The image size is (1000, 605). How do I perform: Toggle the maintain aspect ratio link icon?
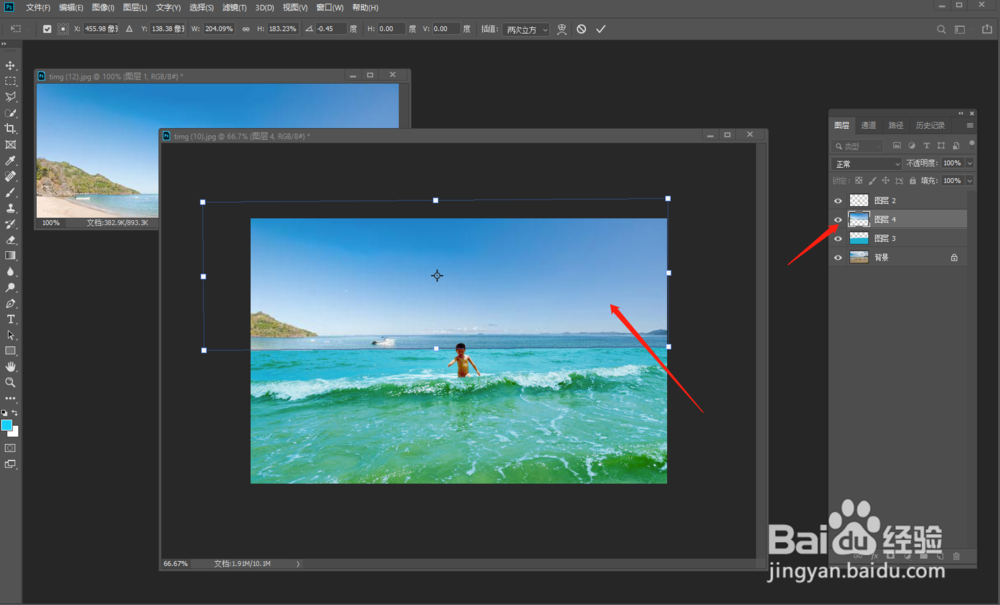click(246, 29)
